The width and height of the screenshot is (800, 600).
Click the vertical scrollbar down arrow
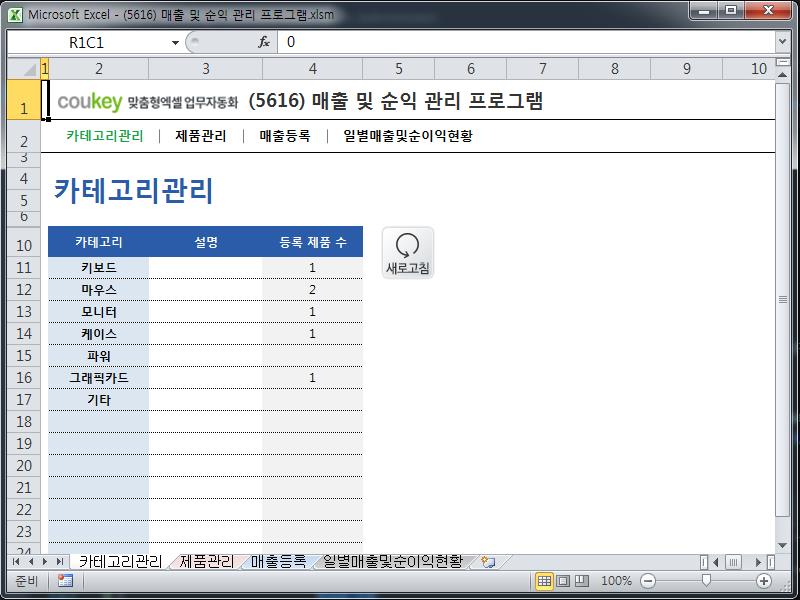coord(783,546)
